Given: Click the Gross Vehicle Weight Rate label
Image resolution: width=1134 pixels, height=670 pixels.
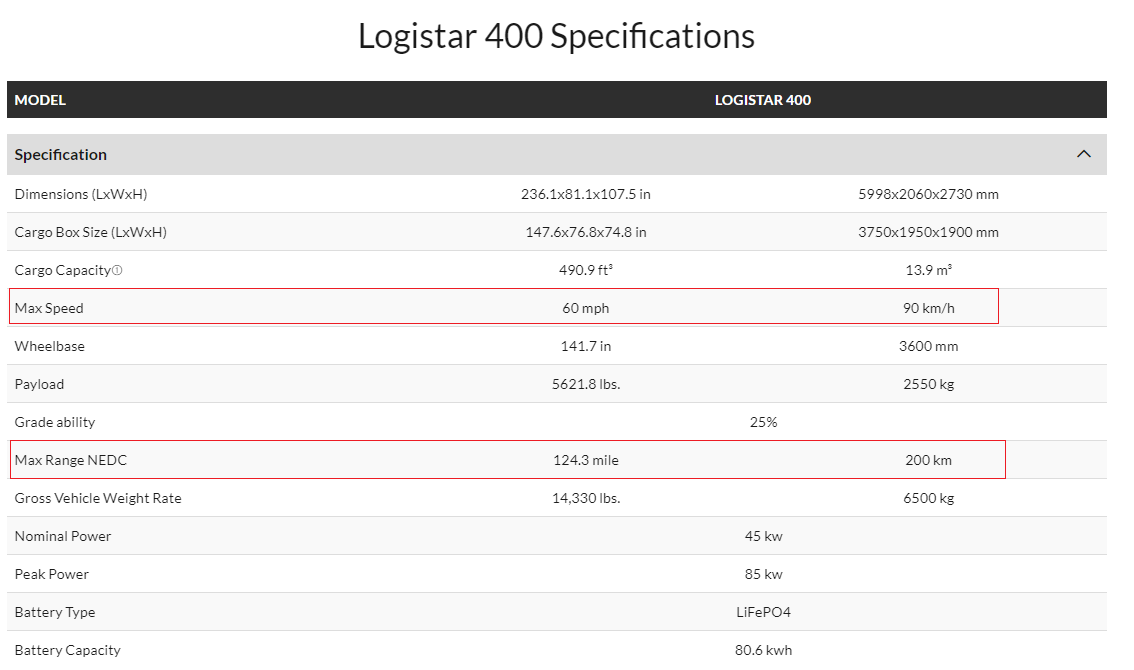Looking at the screenshot, I should [x=98, y=498].
